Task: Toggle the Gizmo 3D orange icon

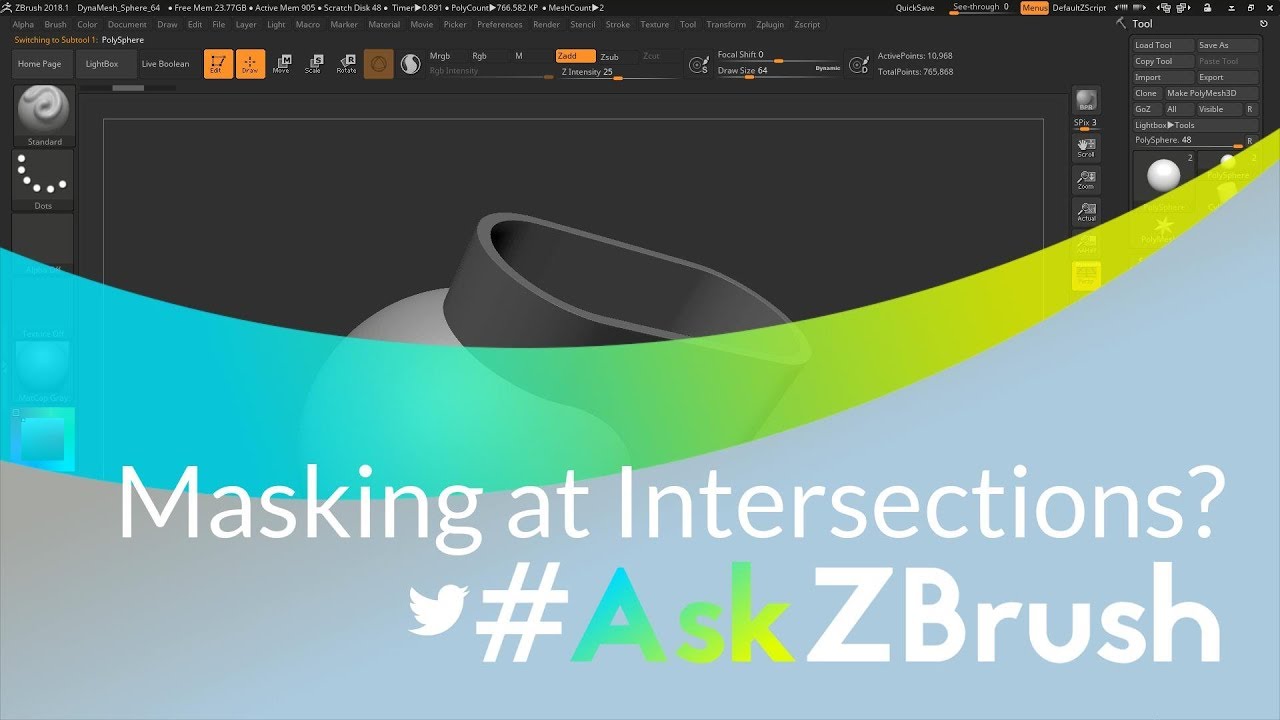Action: [378, 64]
